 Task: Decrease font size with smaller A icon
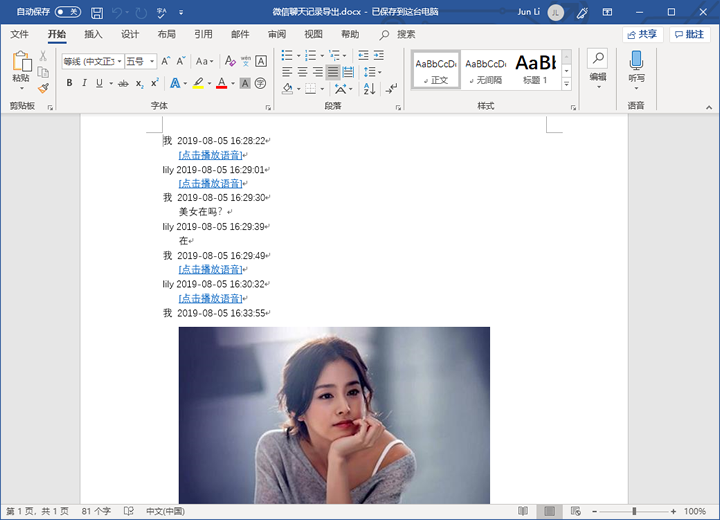pos(181,61)
